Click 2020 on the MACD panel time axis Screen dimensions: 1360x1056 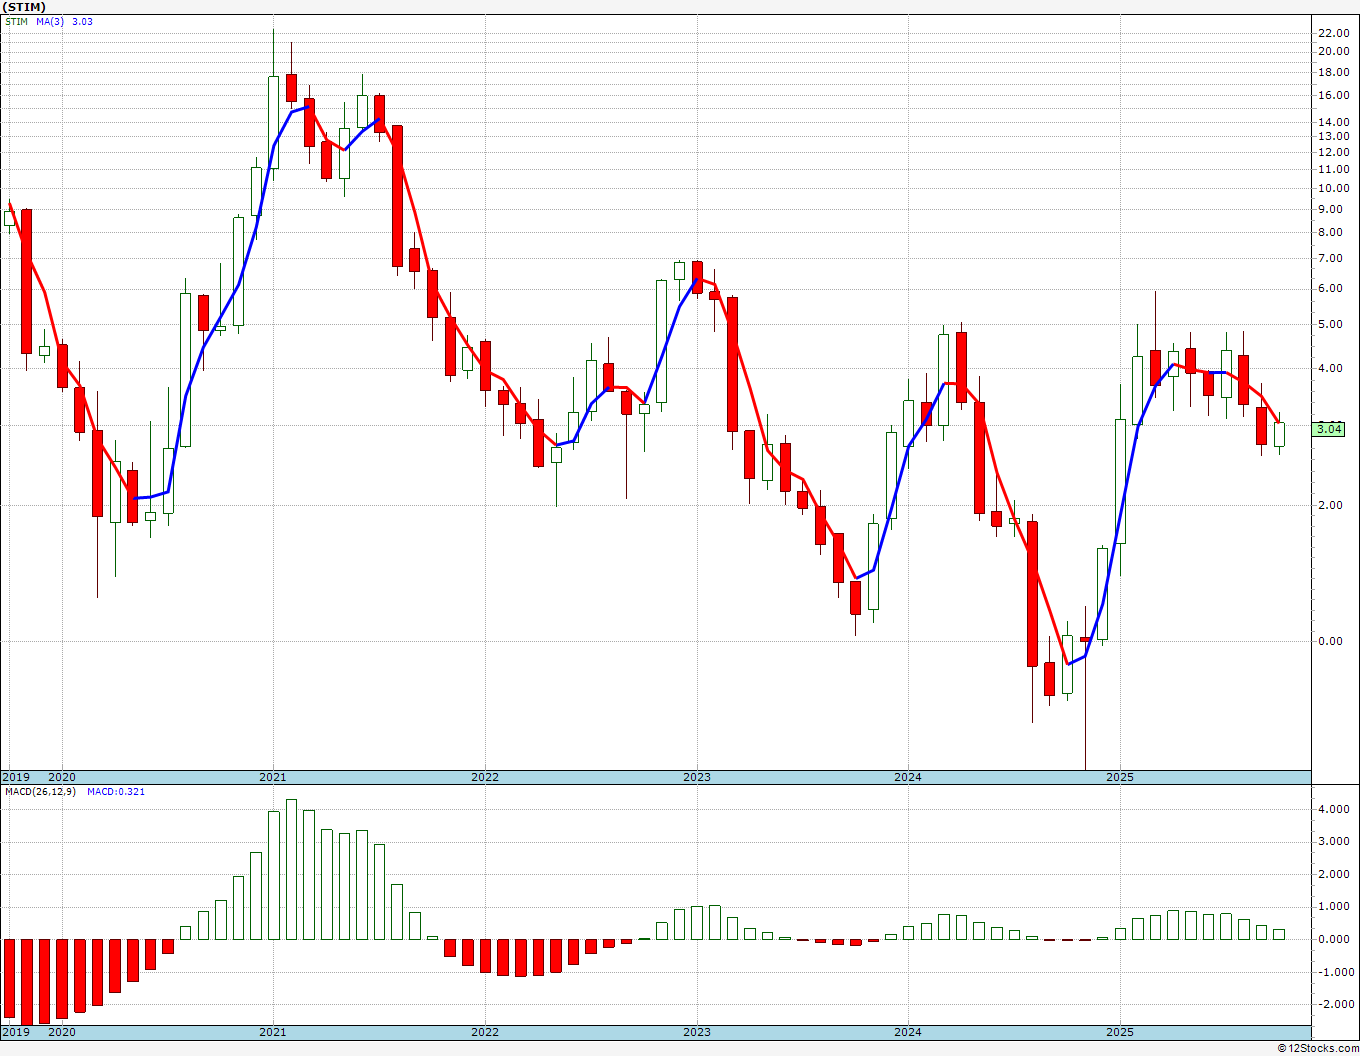click(62, 1032)
